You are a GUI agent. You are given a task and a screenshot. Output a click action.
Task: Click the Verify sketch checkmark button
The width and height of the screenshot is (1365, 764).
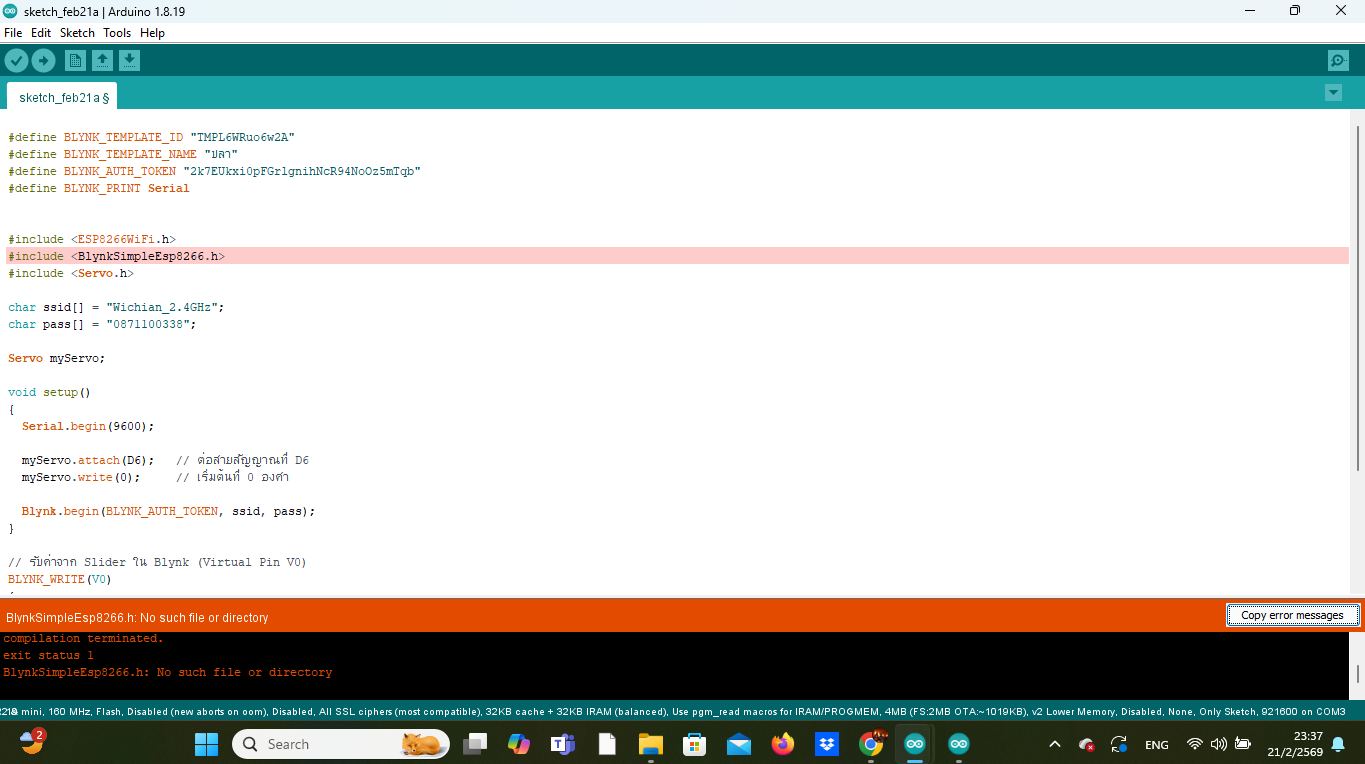click(16, 61)
